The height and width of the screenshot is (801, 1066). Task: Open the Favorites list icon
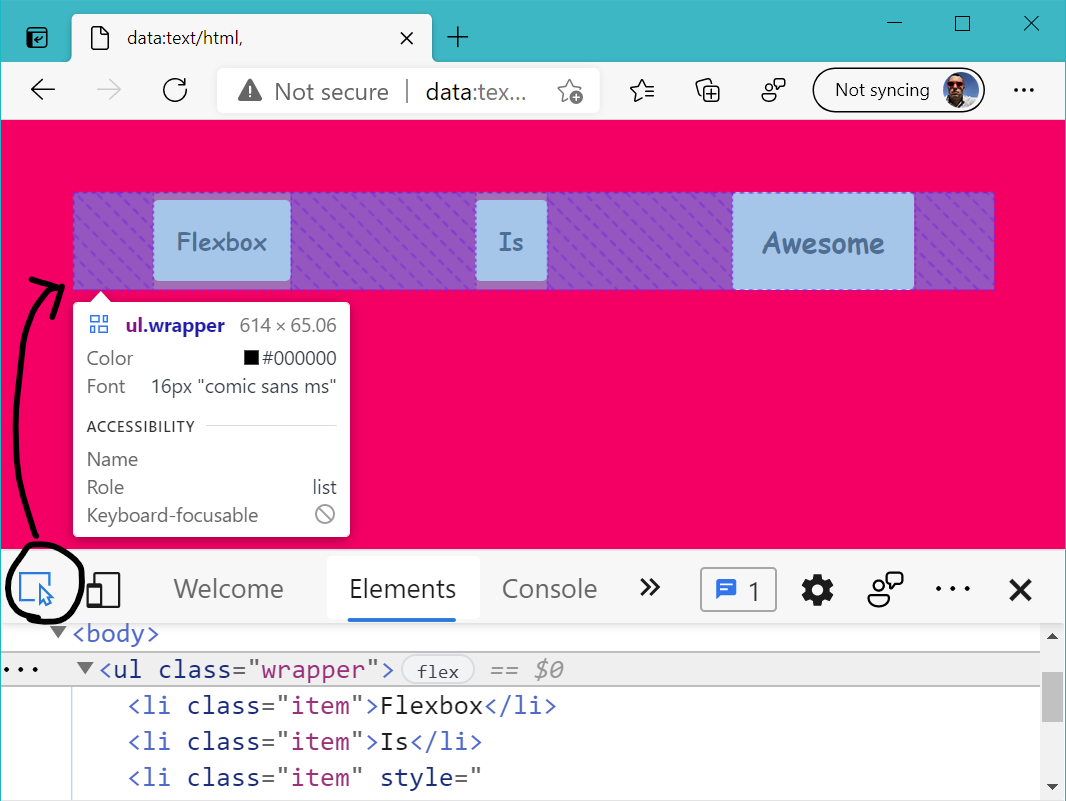[642, 91]
